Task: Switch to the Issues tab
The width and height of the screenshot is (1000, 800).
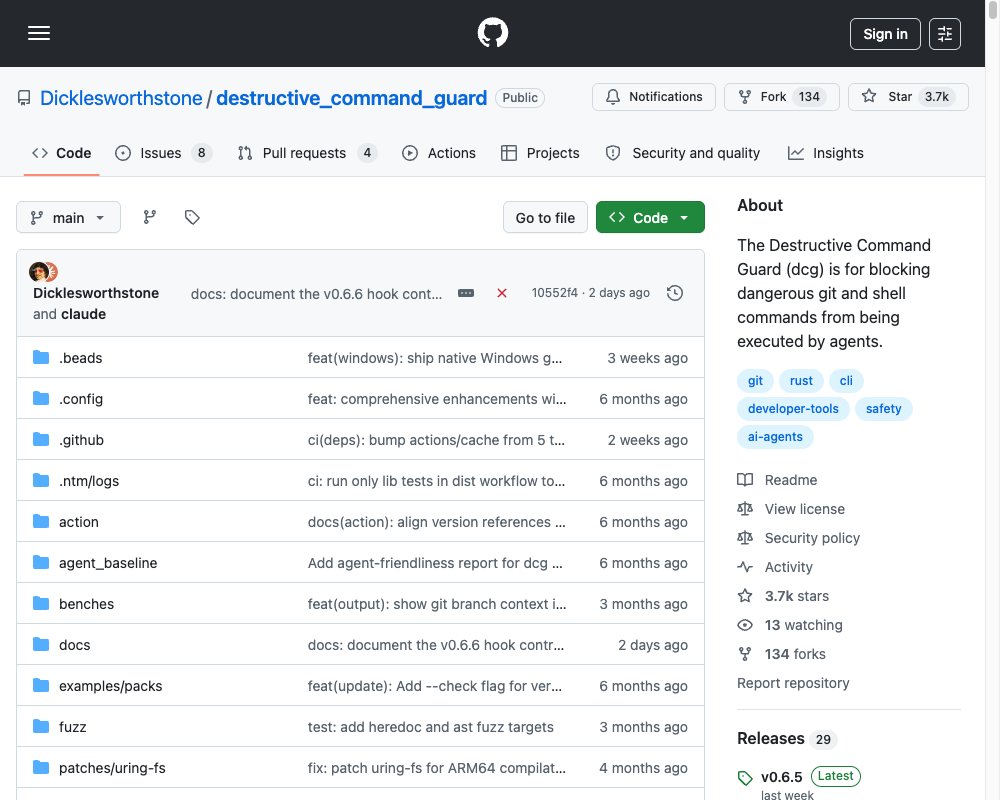Action: [x=163, y=153]
